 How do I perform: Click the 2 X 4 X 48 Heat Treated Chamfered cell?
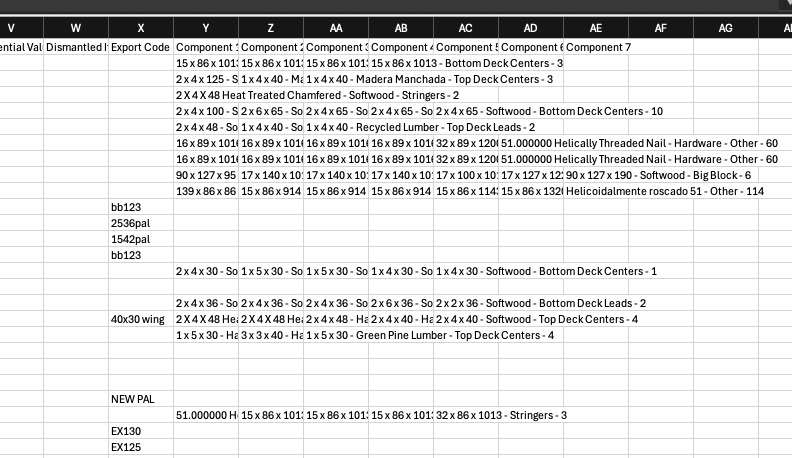click(x=206, y=95)
